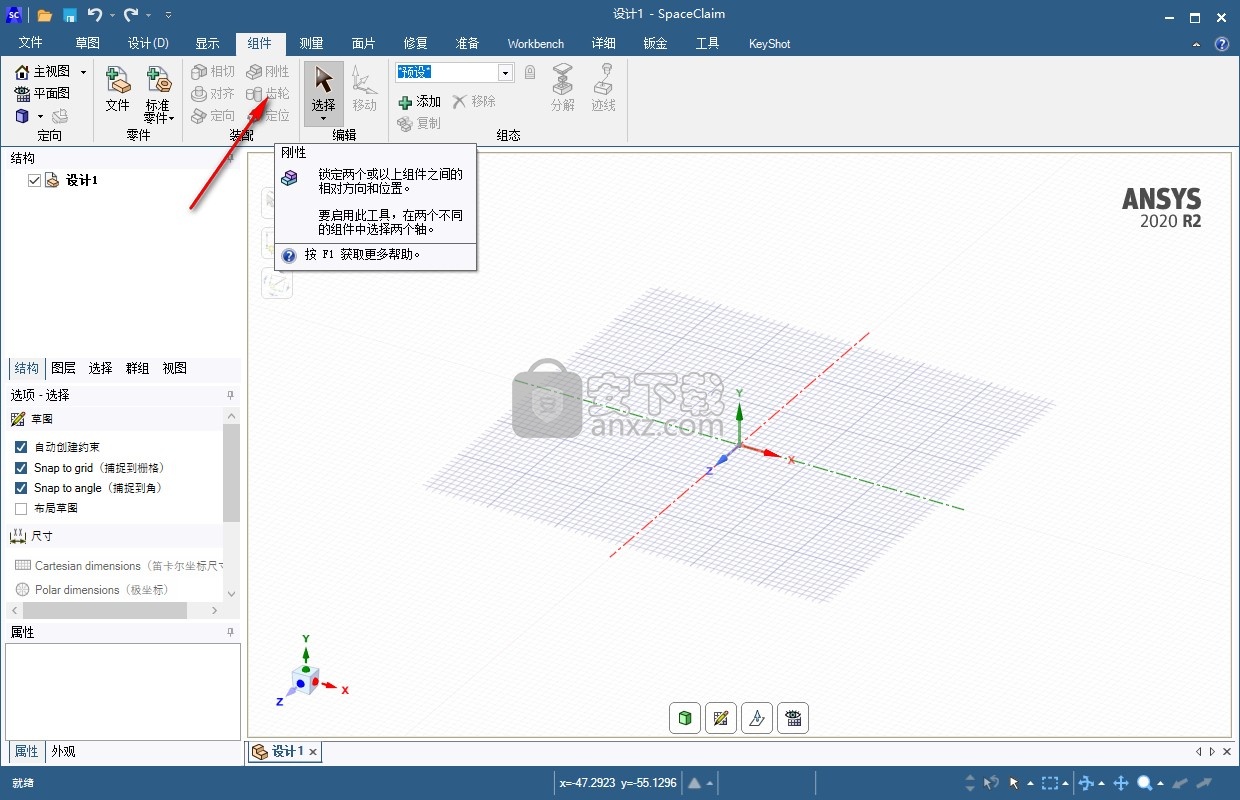Click the 分解 explode tool
This screenshot has height=800, width=1240.
(563, 88)
